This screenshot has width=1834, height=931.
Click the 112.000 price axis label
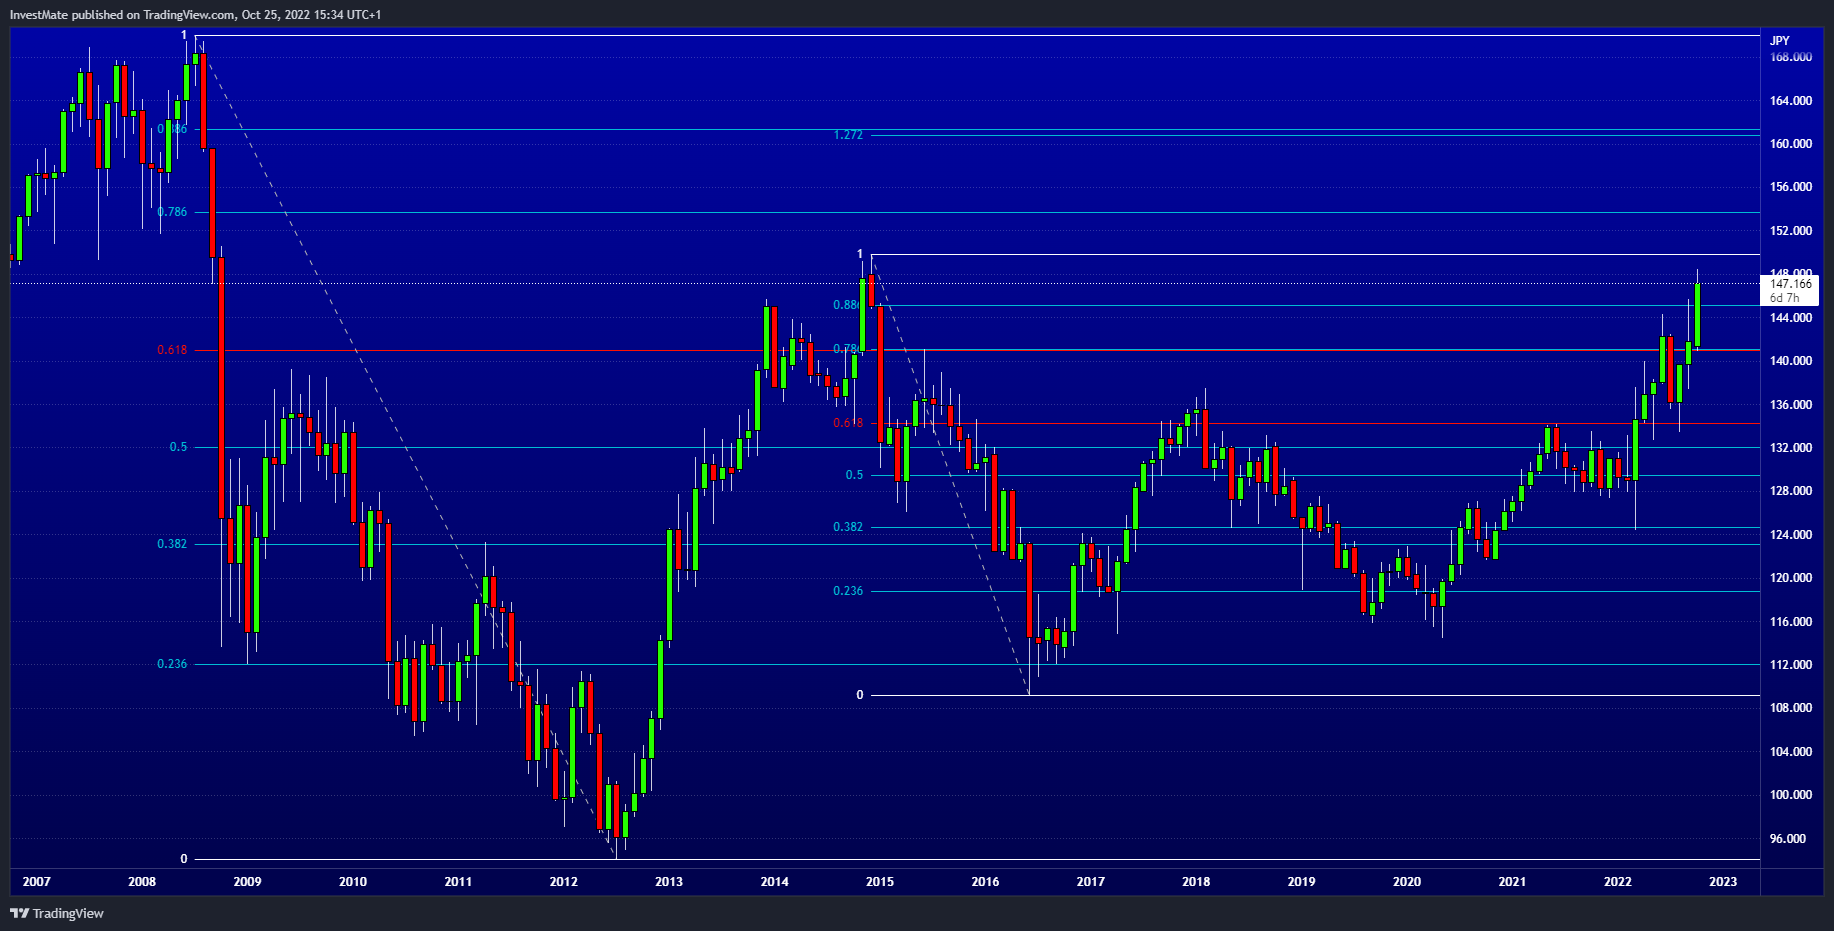point(1790,665)
